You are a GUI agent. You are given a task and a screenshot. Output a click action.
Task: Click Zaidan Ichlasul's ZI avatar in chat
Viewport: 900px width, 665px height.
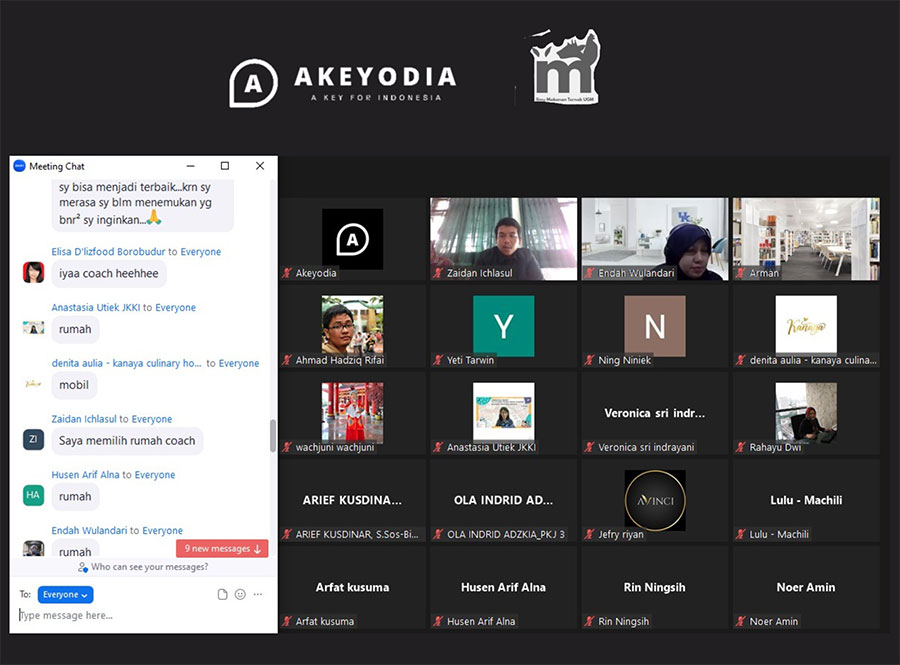pyautogui.click(x=33, y=439)
